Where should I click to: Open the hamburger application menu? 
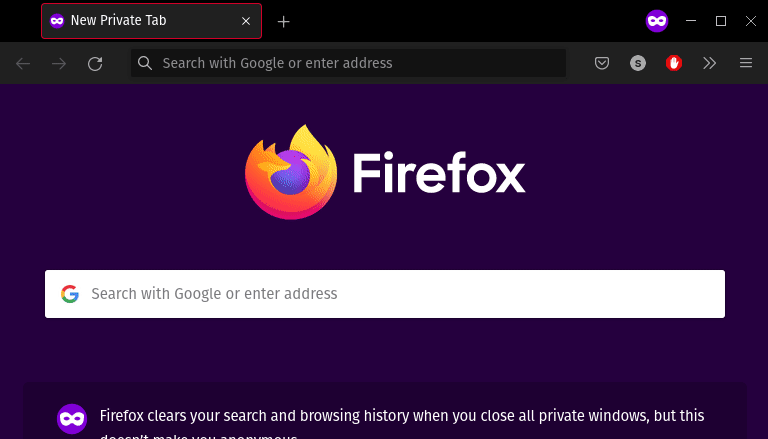pyautogui.click(x=745, y=63)
